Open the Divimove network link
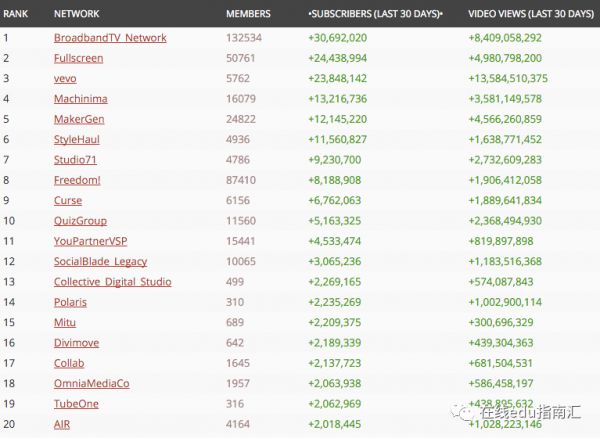The image size is (600, 438). pyautogui.click(x=75, y=343)
